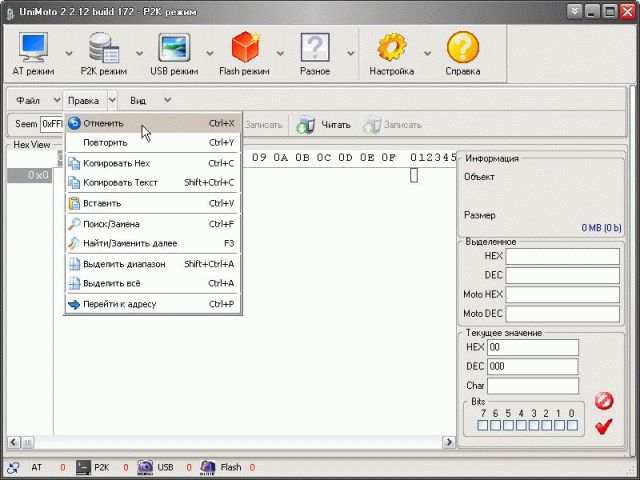Expand Разное dropdown arrow
This screenshot has width=640, height=480.
(x=351, y=53)
